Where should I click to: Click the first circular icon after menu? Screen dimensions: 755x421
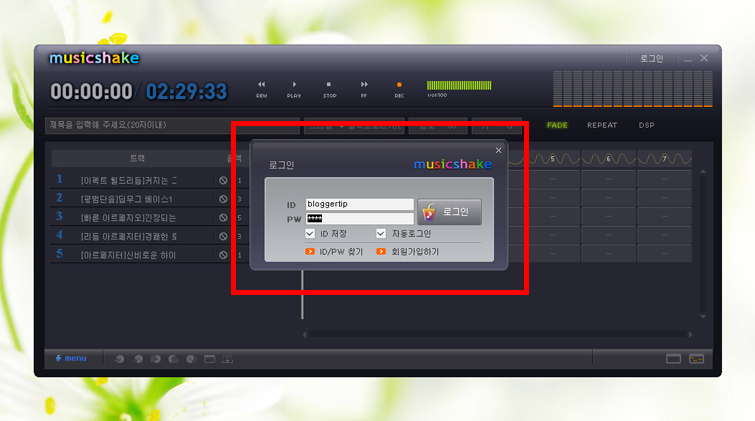119,359
